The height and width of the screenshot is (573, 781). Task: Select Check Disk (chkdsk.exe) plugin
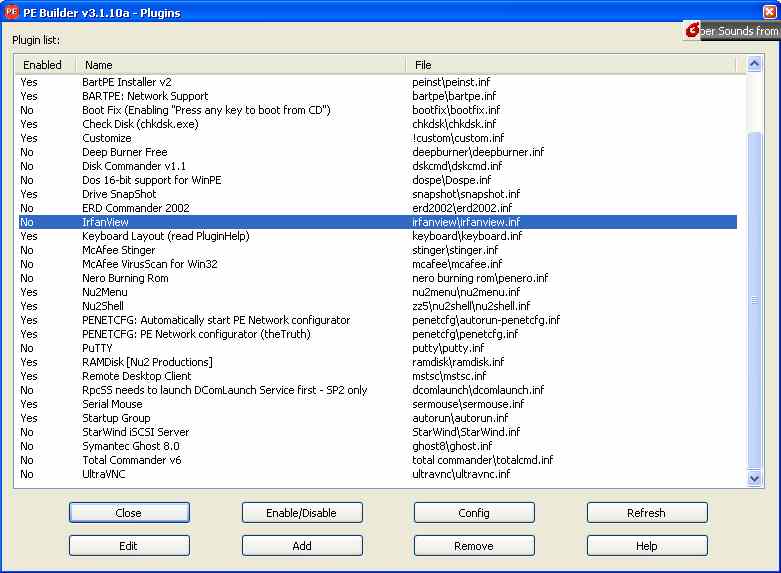[378, 124]
